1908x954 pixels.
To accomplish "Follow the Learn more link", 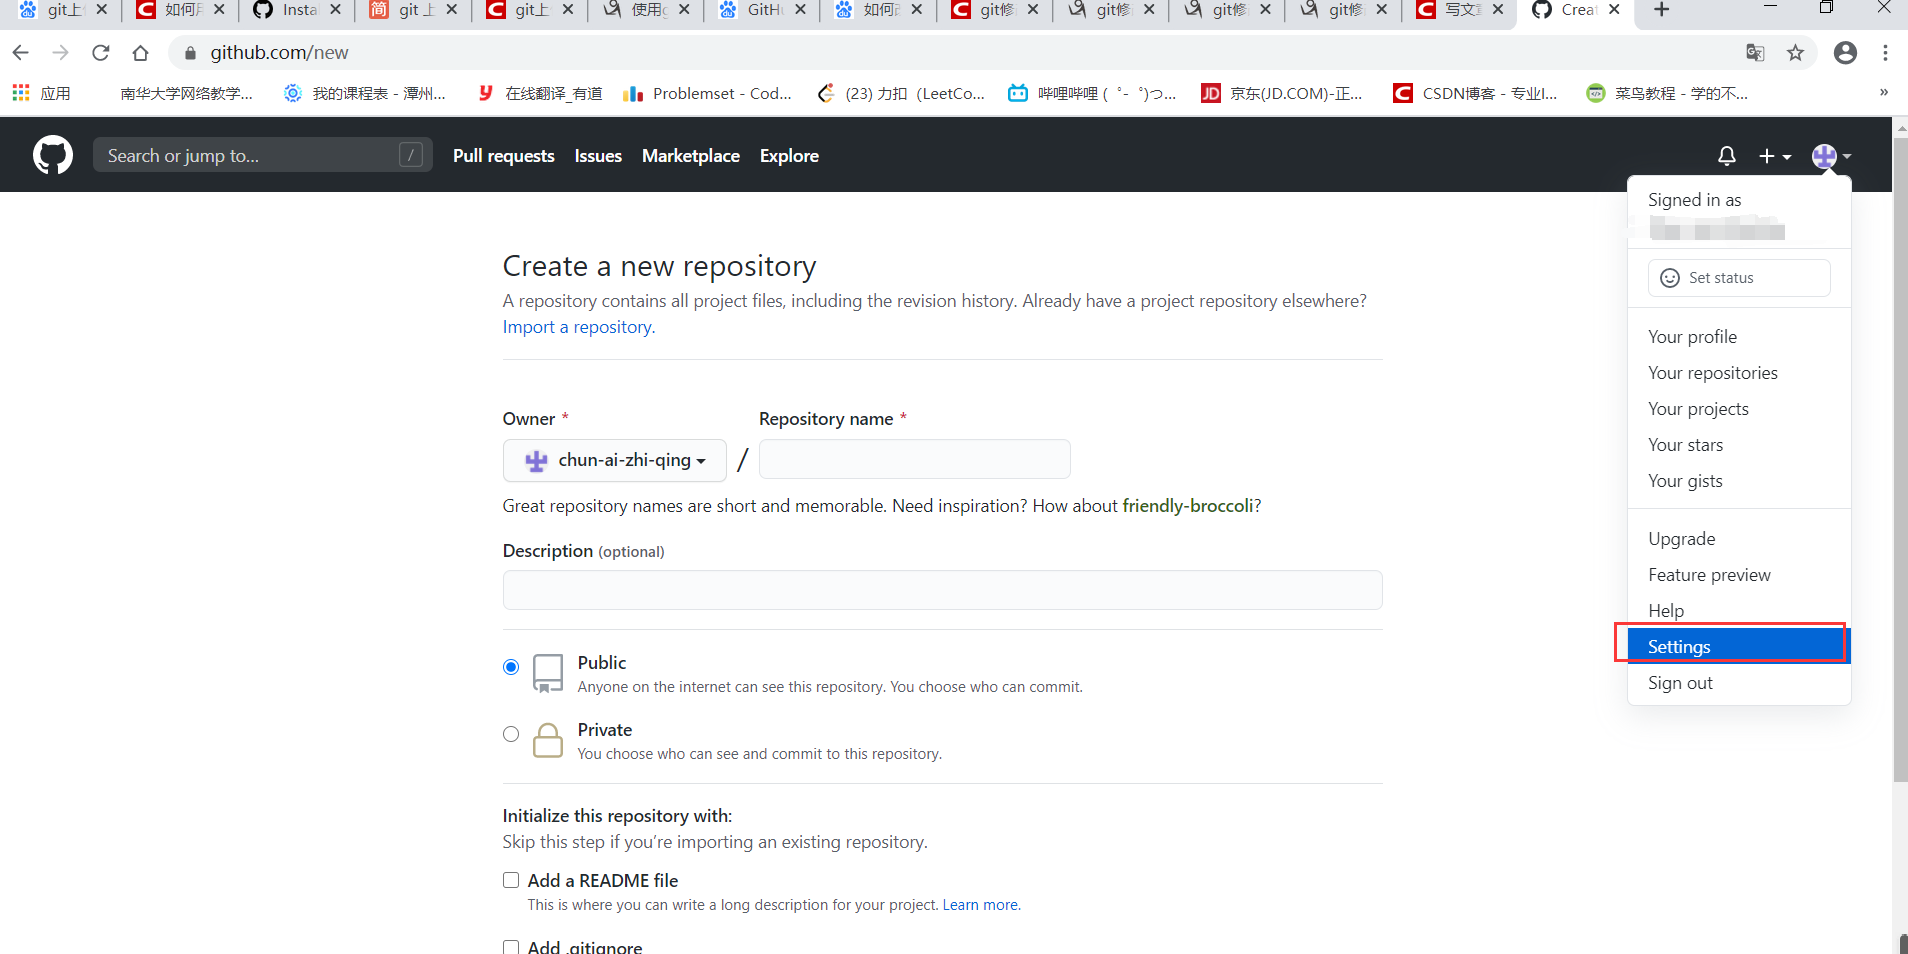I will tap(980, 905).
